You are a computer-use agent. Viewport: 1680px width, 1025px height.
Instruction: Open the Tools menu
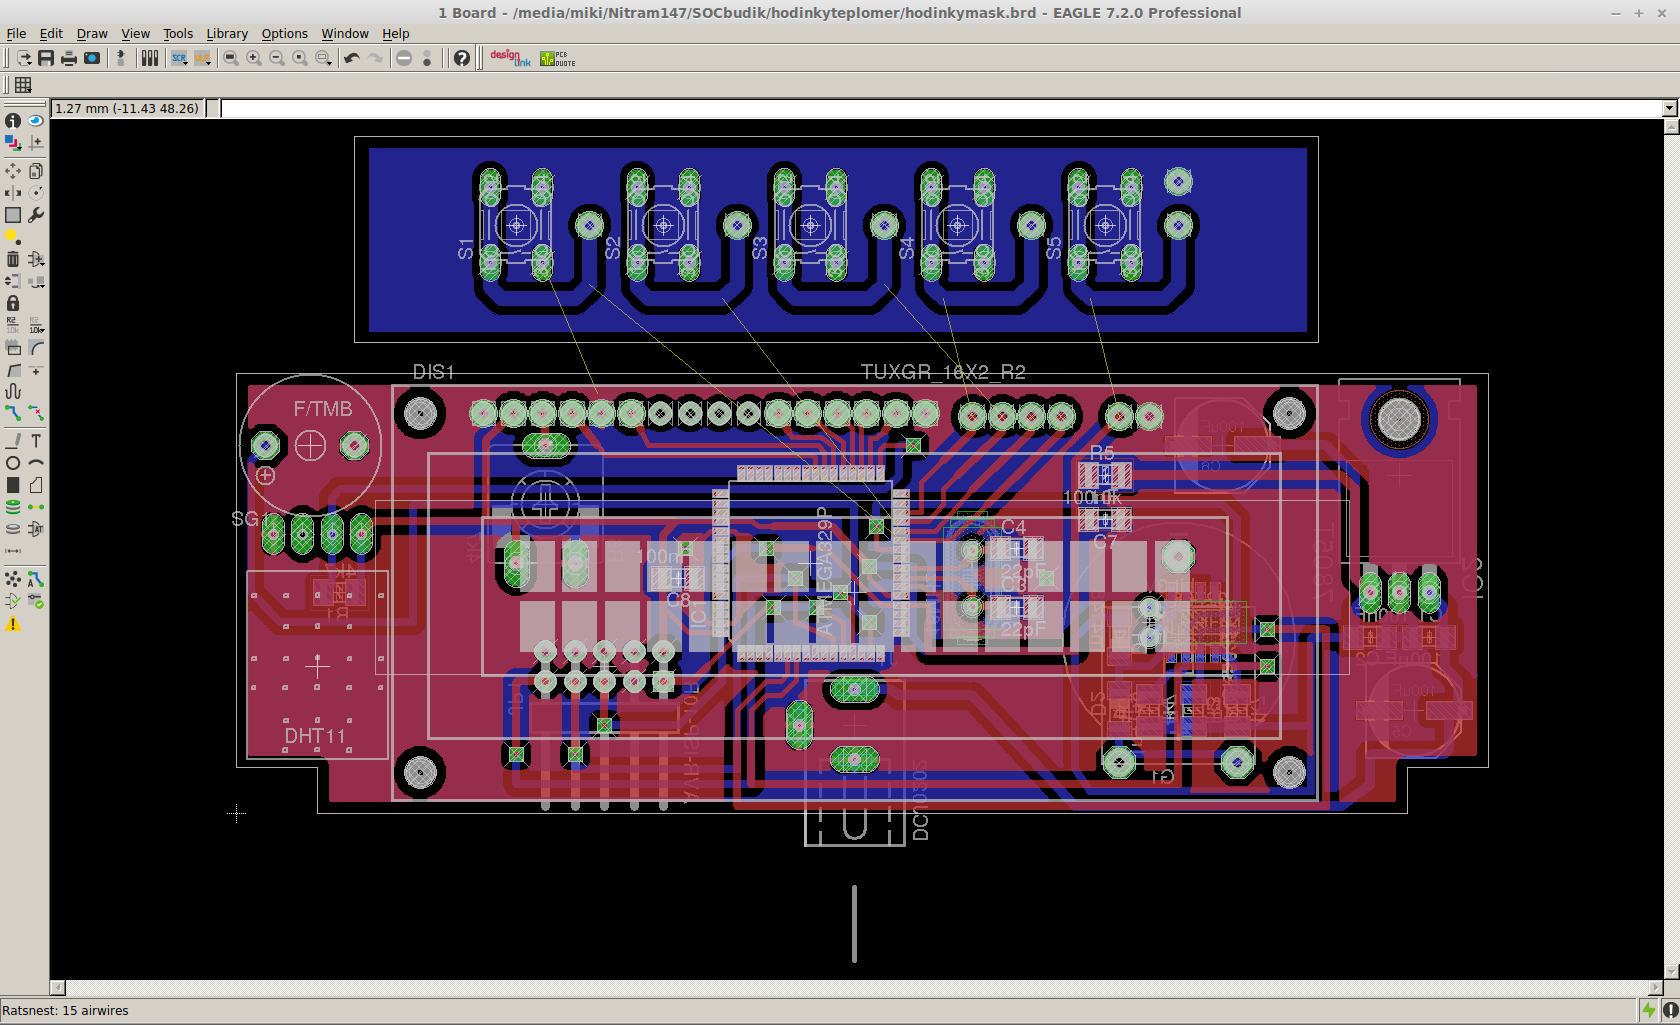tap(178, 33)
